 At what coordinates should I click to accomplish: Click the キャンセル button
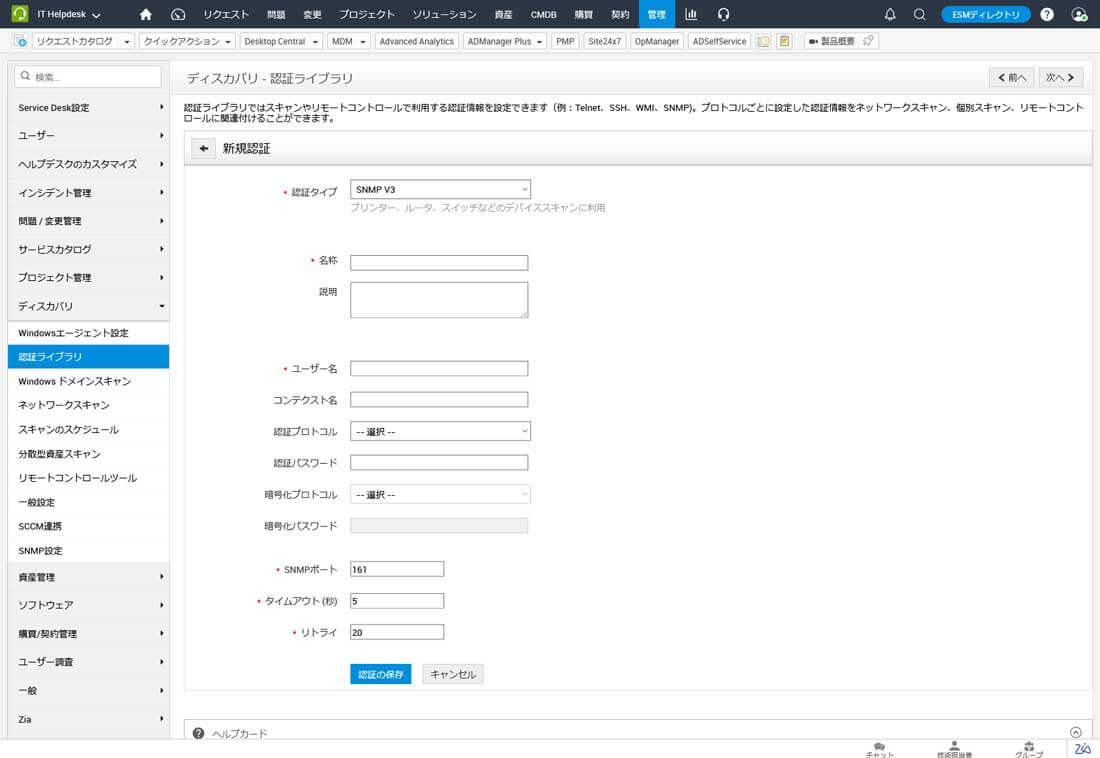pyautogui.click(x=452, y=674)
